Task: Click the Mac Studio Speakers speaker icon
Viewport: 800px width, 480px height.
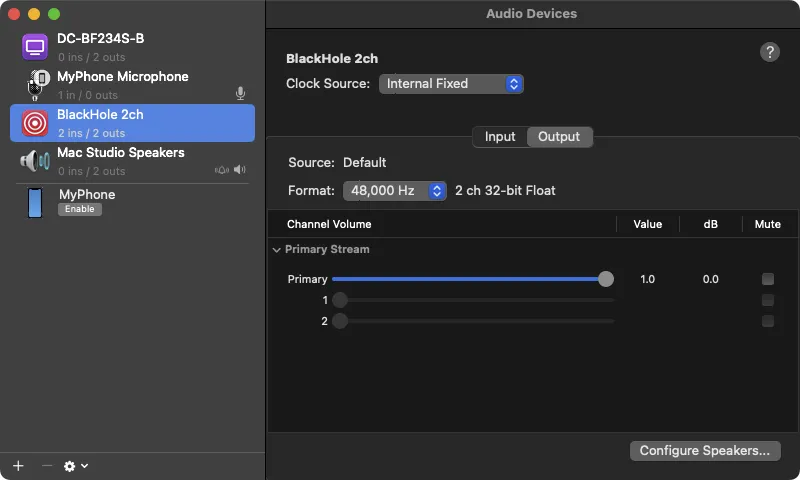Action: tap(35, 161)
